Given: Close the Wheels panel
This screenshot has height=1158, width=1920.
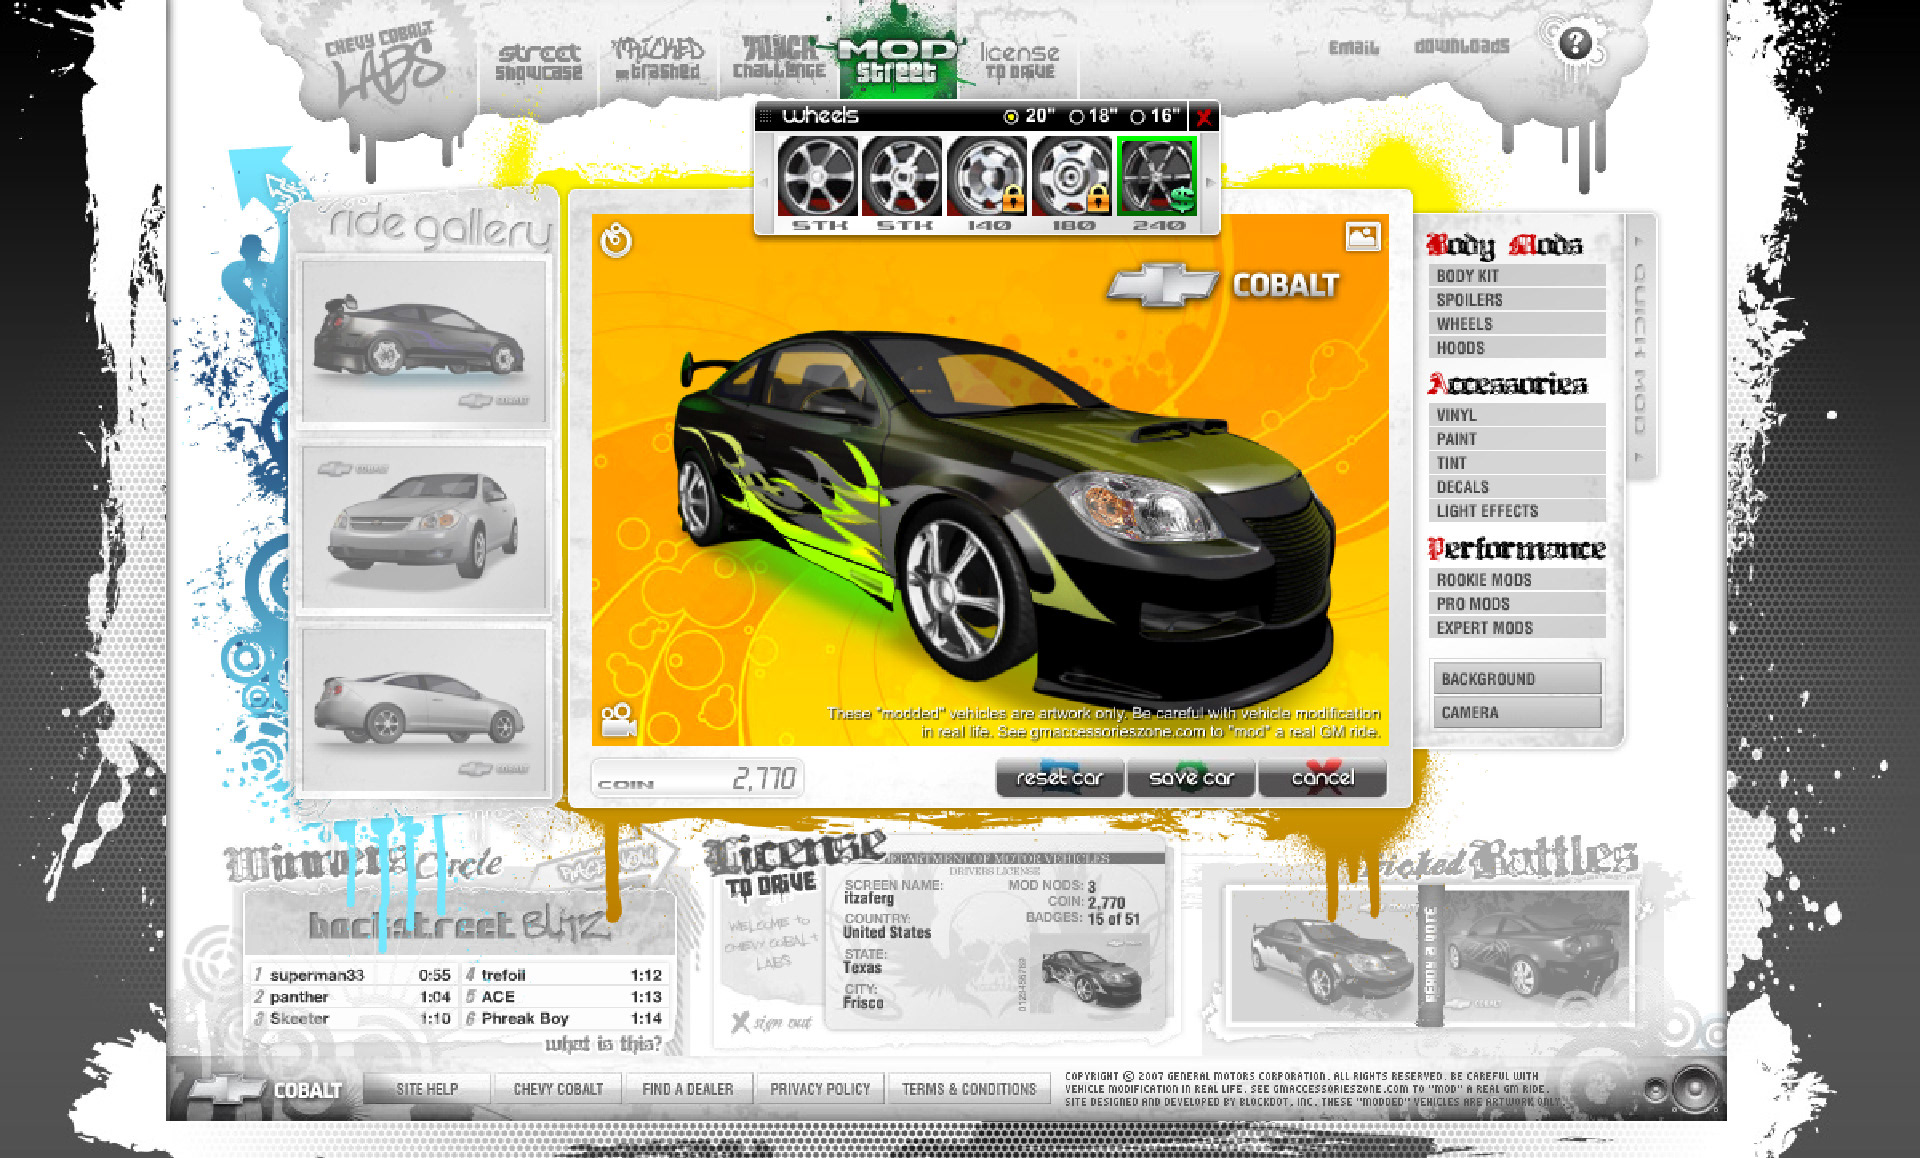Looking at the screenshot, I should 1205,118.
